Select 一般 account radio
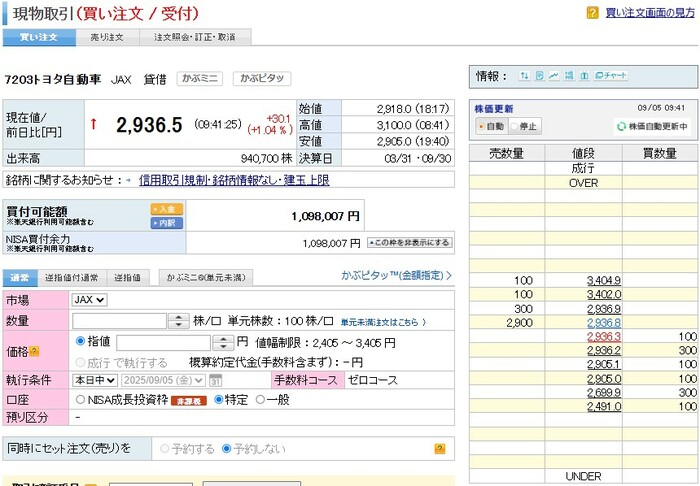 click(260, 399)
